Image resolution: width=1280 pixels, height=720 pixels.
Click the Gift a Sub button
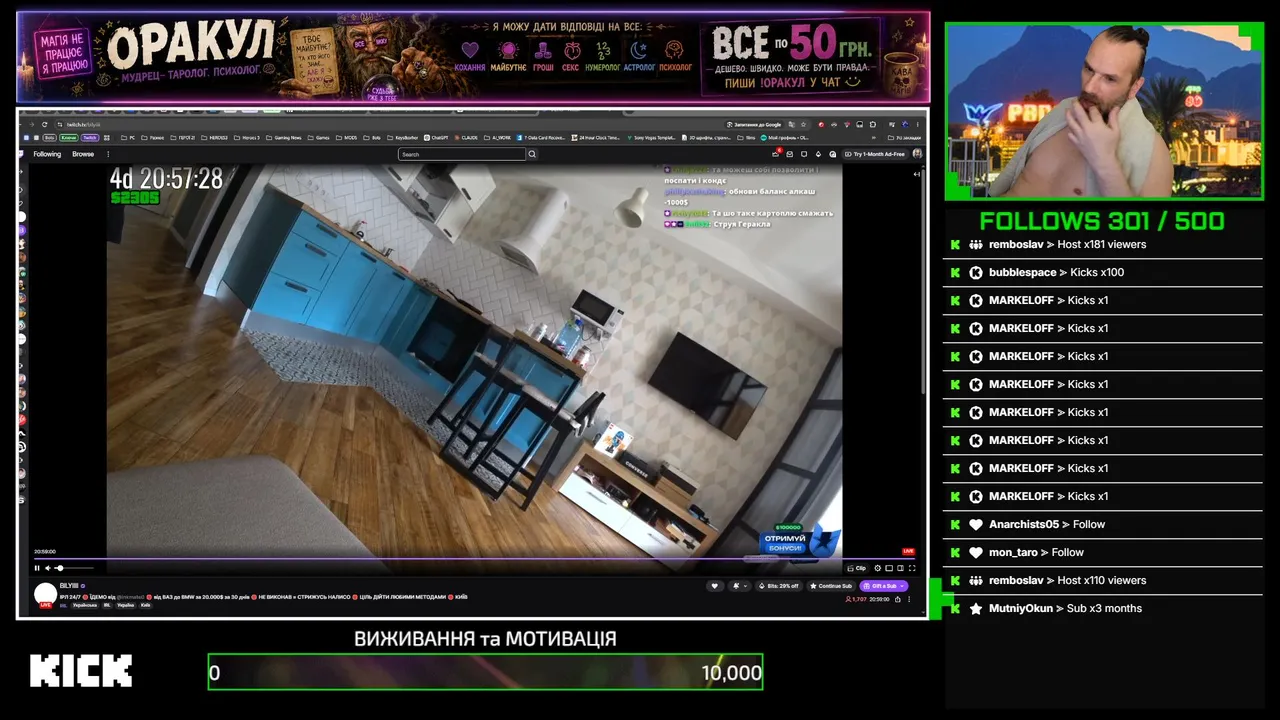pos(884,586)
